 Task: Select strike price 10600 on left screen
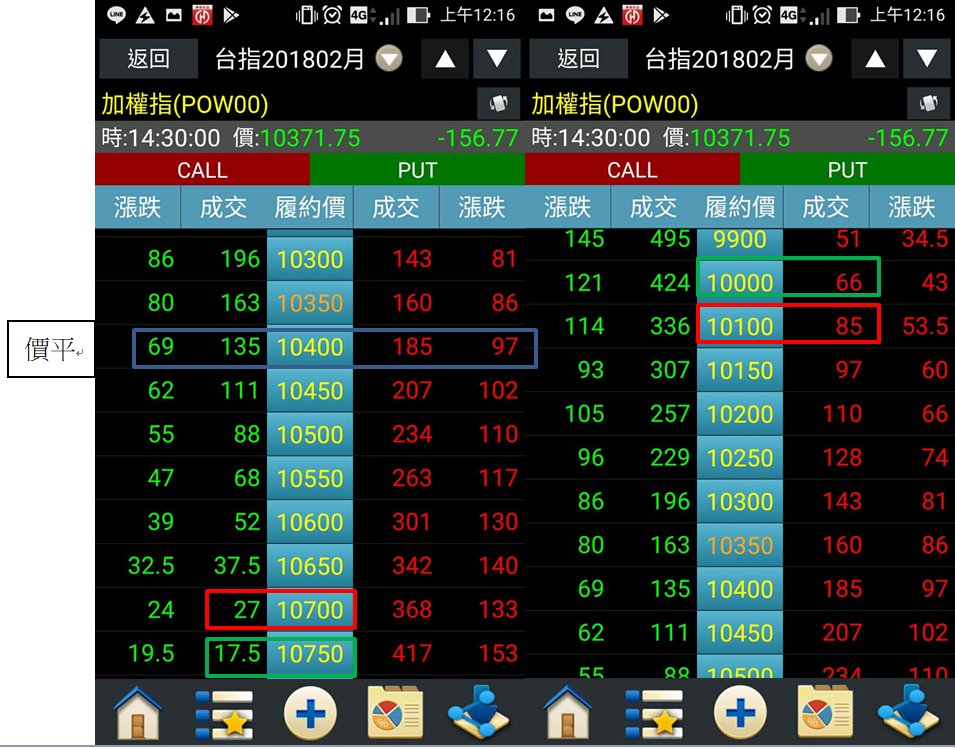(310, 522)
